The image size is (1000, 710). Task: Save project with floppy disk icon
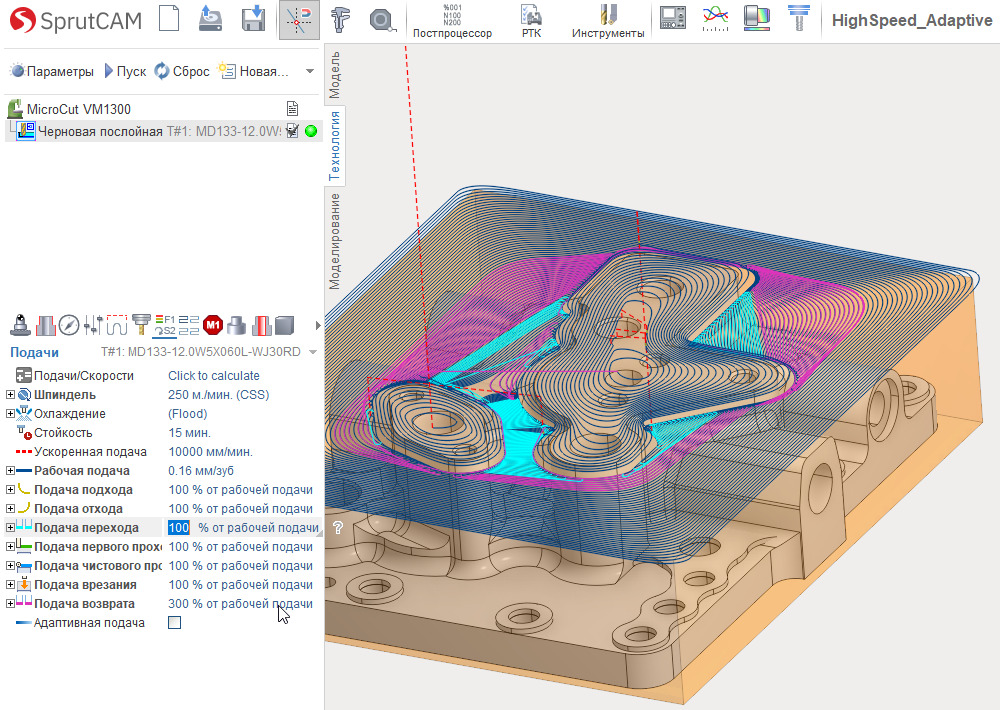click(253, 18)
